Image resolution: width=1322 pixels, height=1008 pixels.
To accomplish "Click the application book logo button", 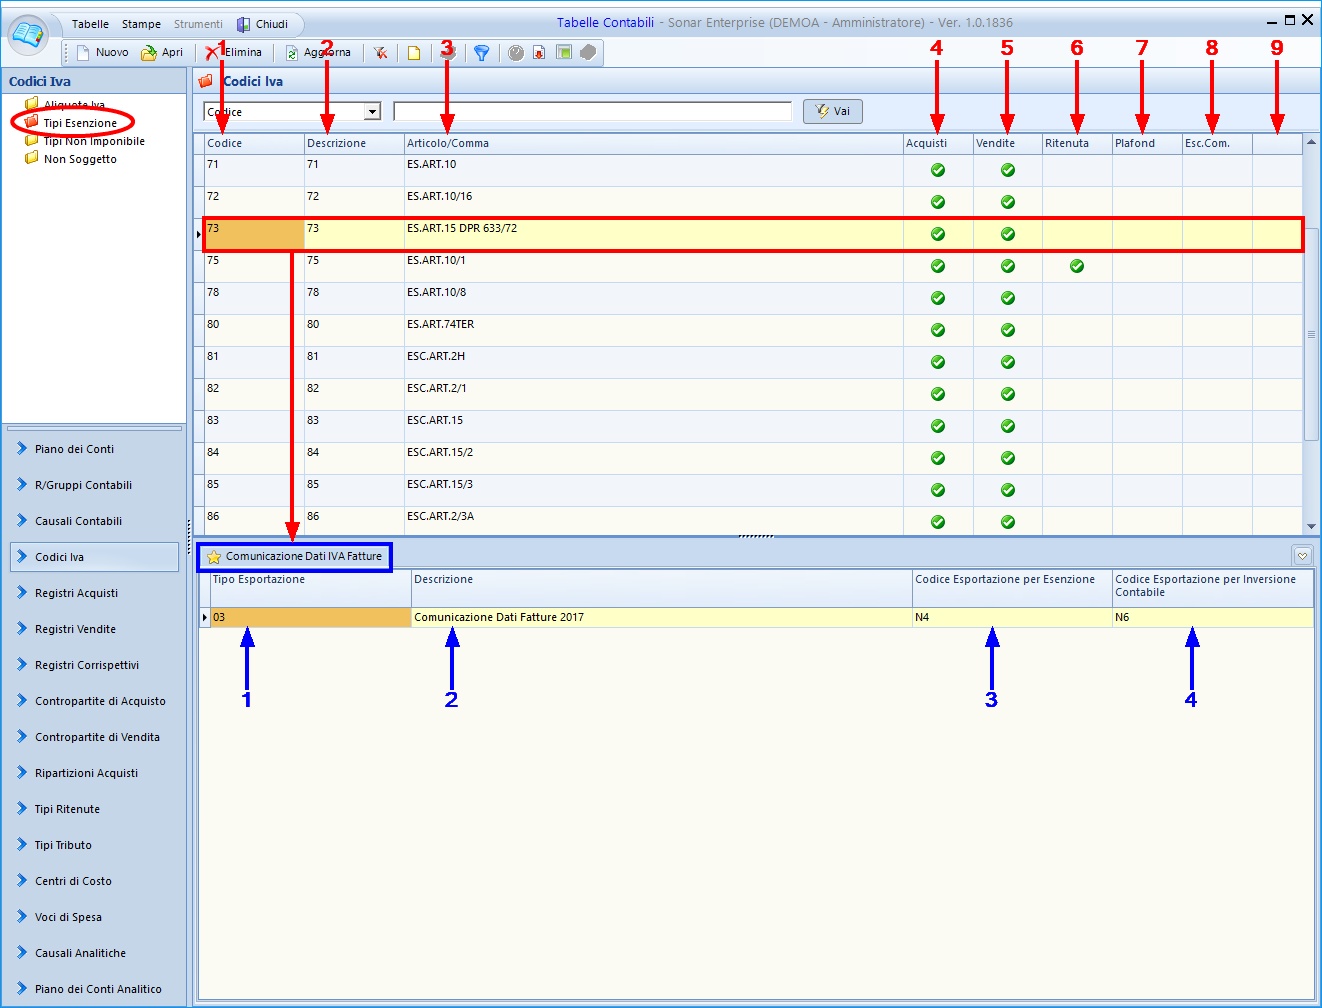I will pos(28,35).
